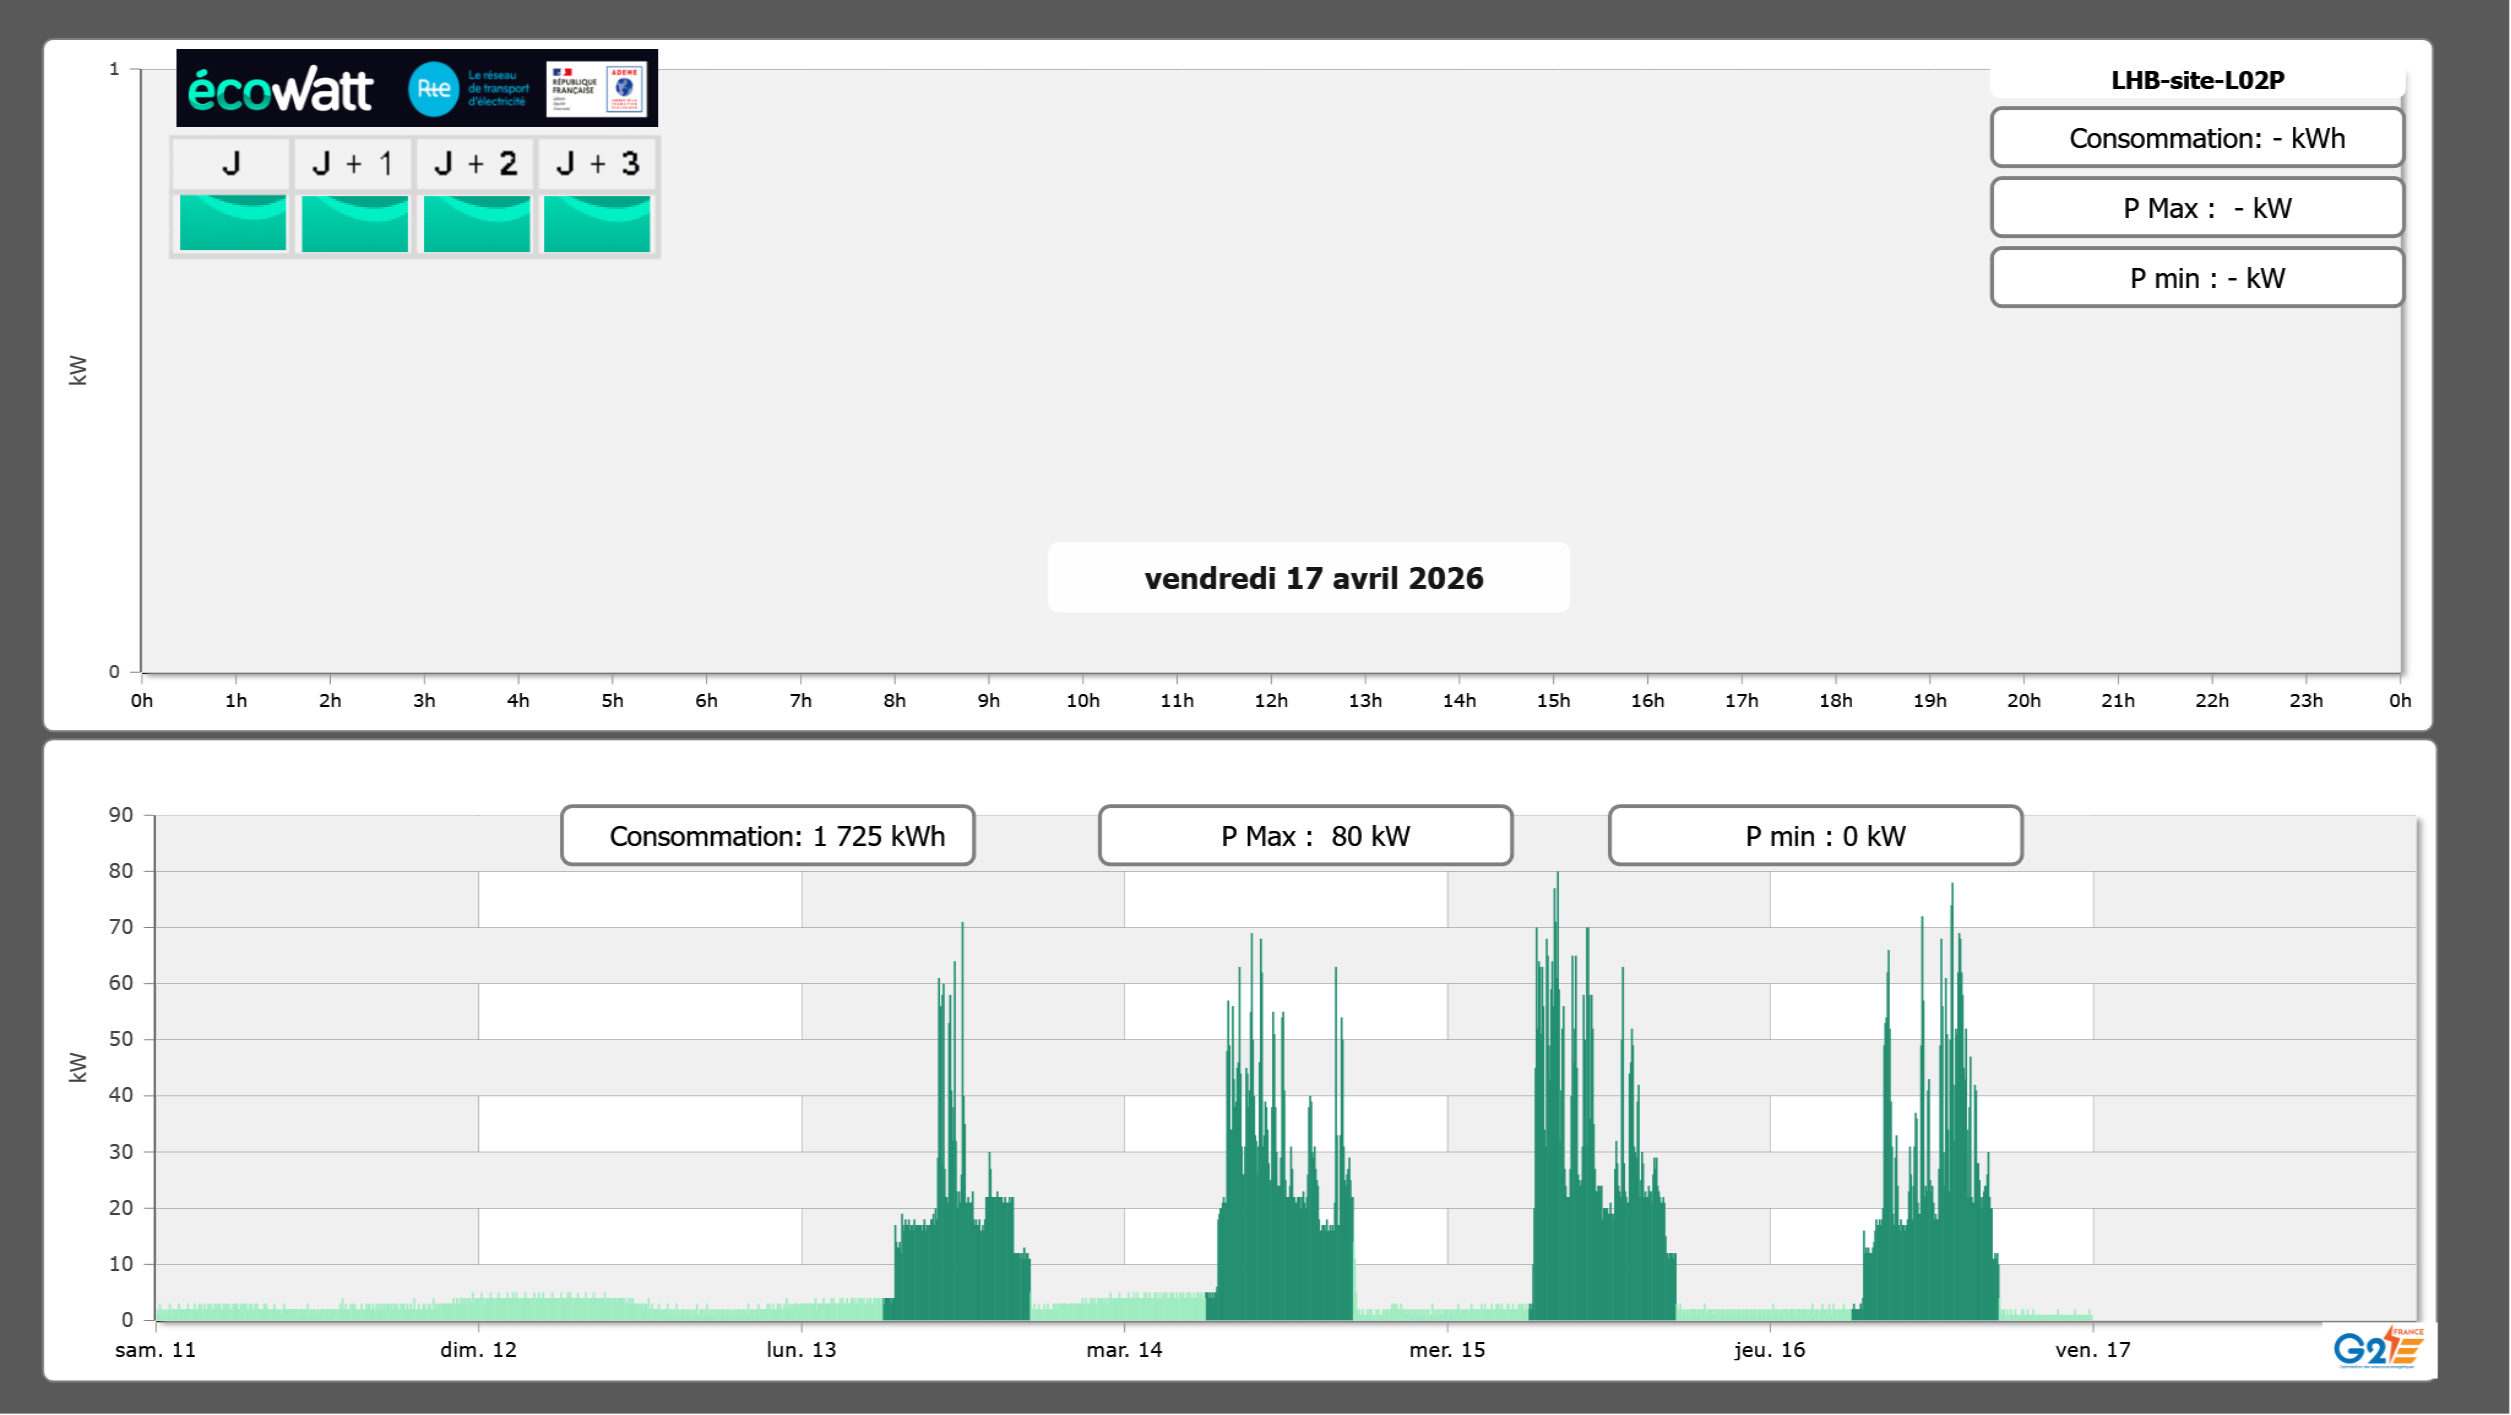Click the RTE round logo

pyautogui.click(x=433, y=89)
